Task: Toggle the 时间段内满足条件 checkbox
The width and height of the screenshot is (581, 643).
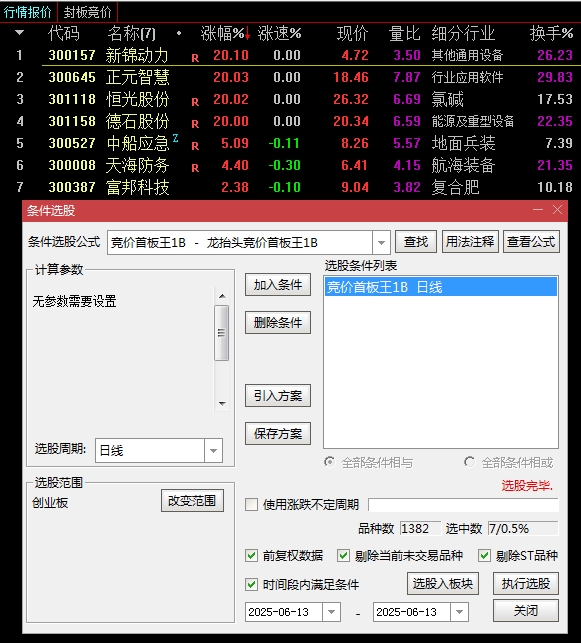Action: (x=251, y=585)
